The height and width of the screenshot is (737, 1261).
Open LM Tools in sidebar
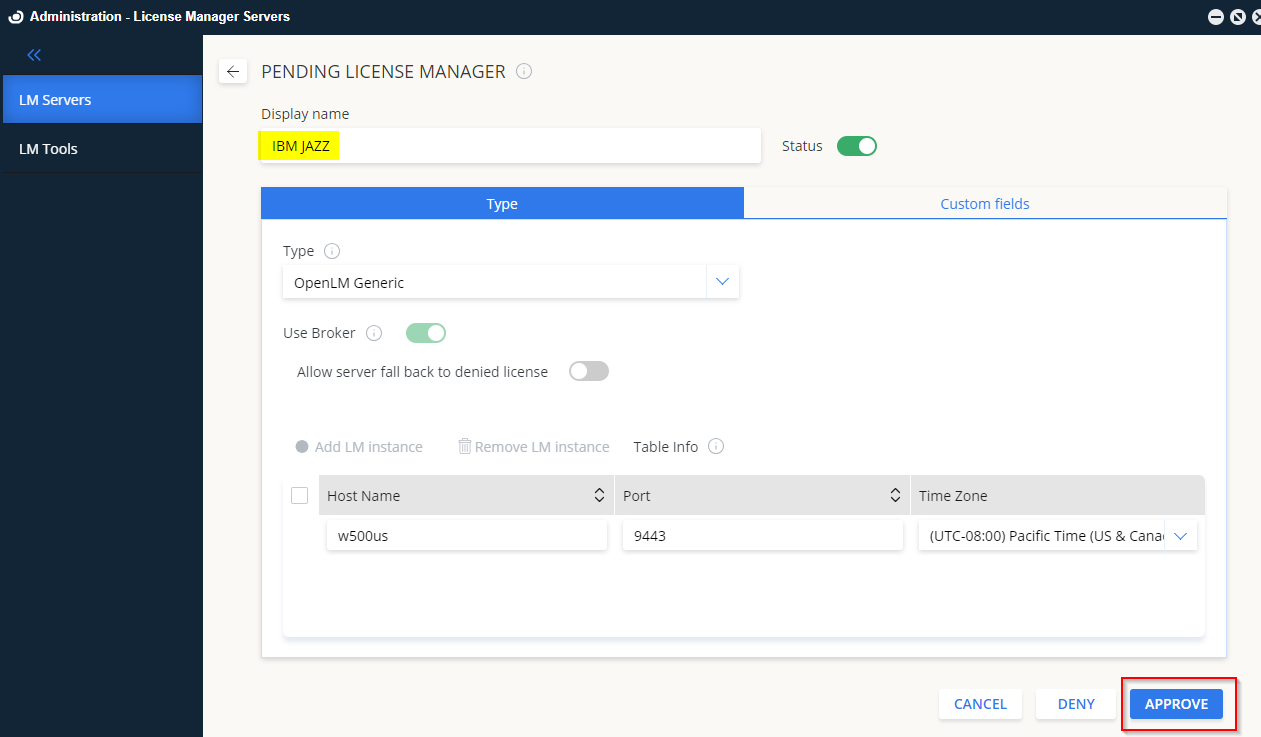[x=48, y=149]
